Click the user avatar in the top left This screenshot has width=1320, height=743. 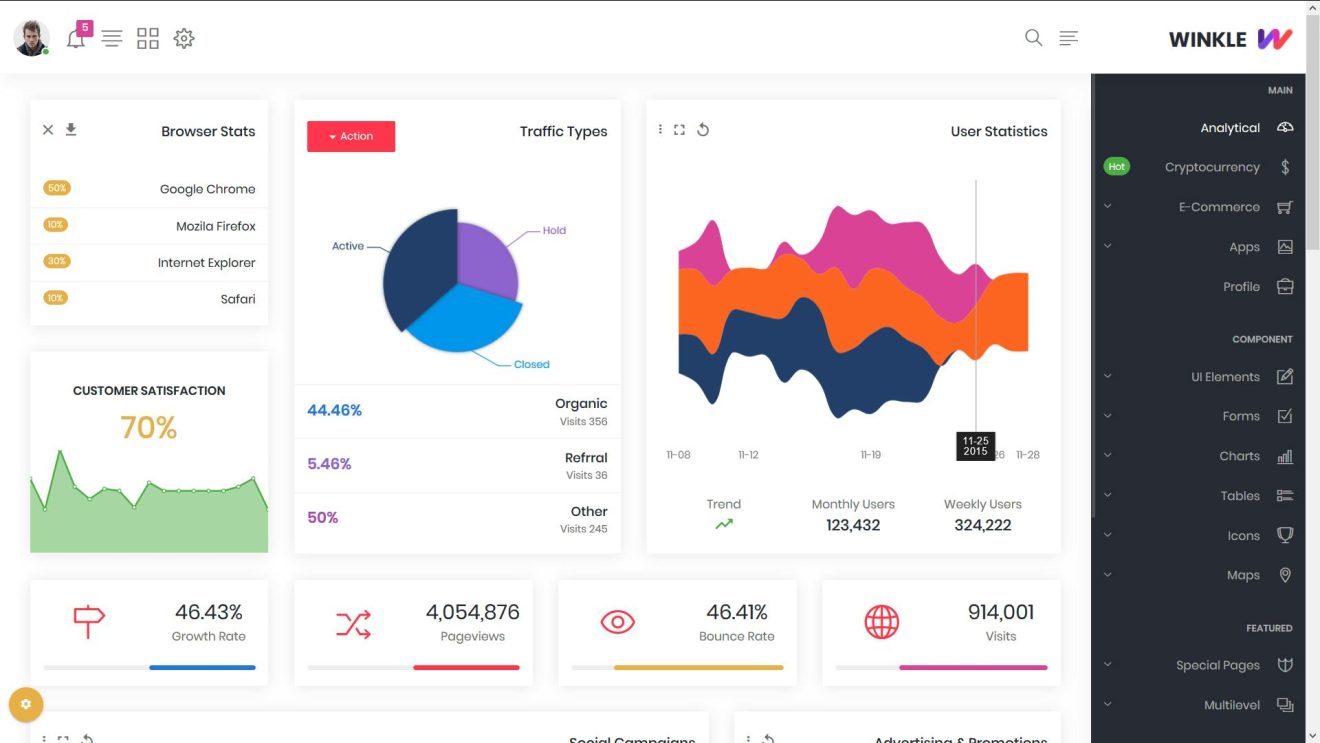[x=31, y=38]
